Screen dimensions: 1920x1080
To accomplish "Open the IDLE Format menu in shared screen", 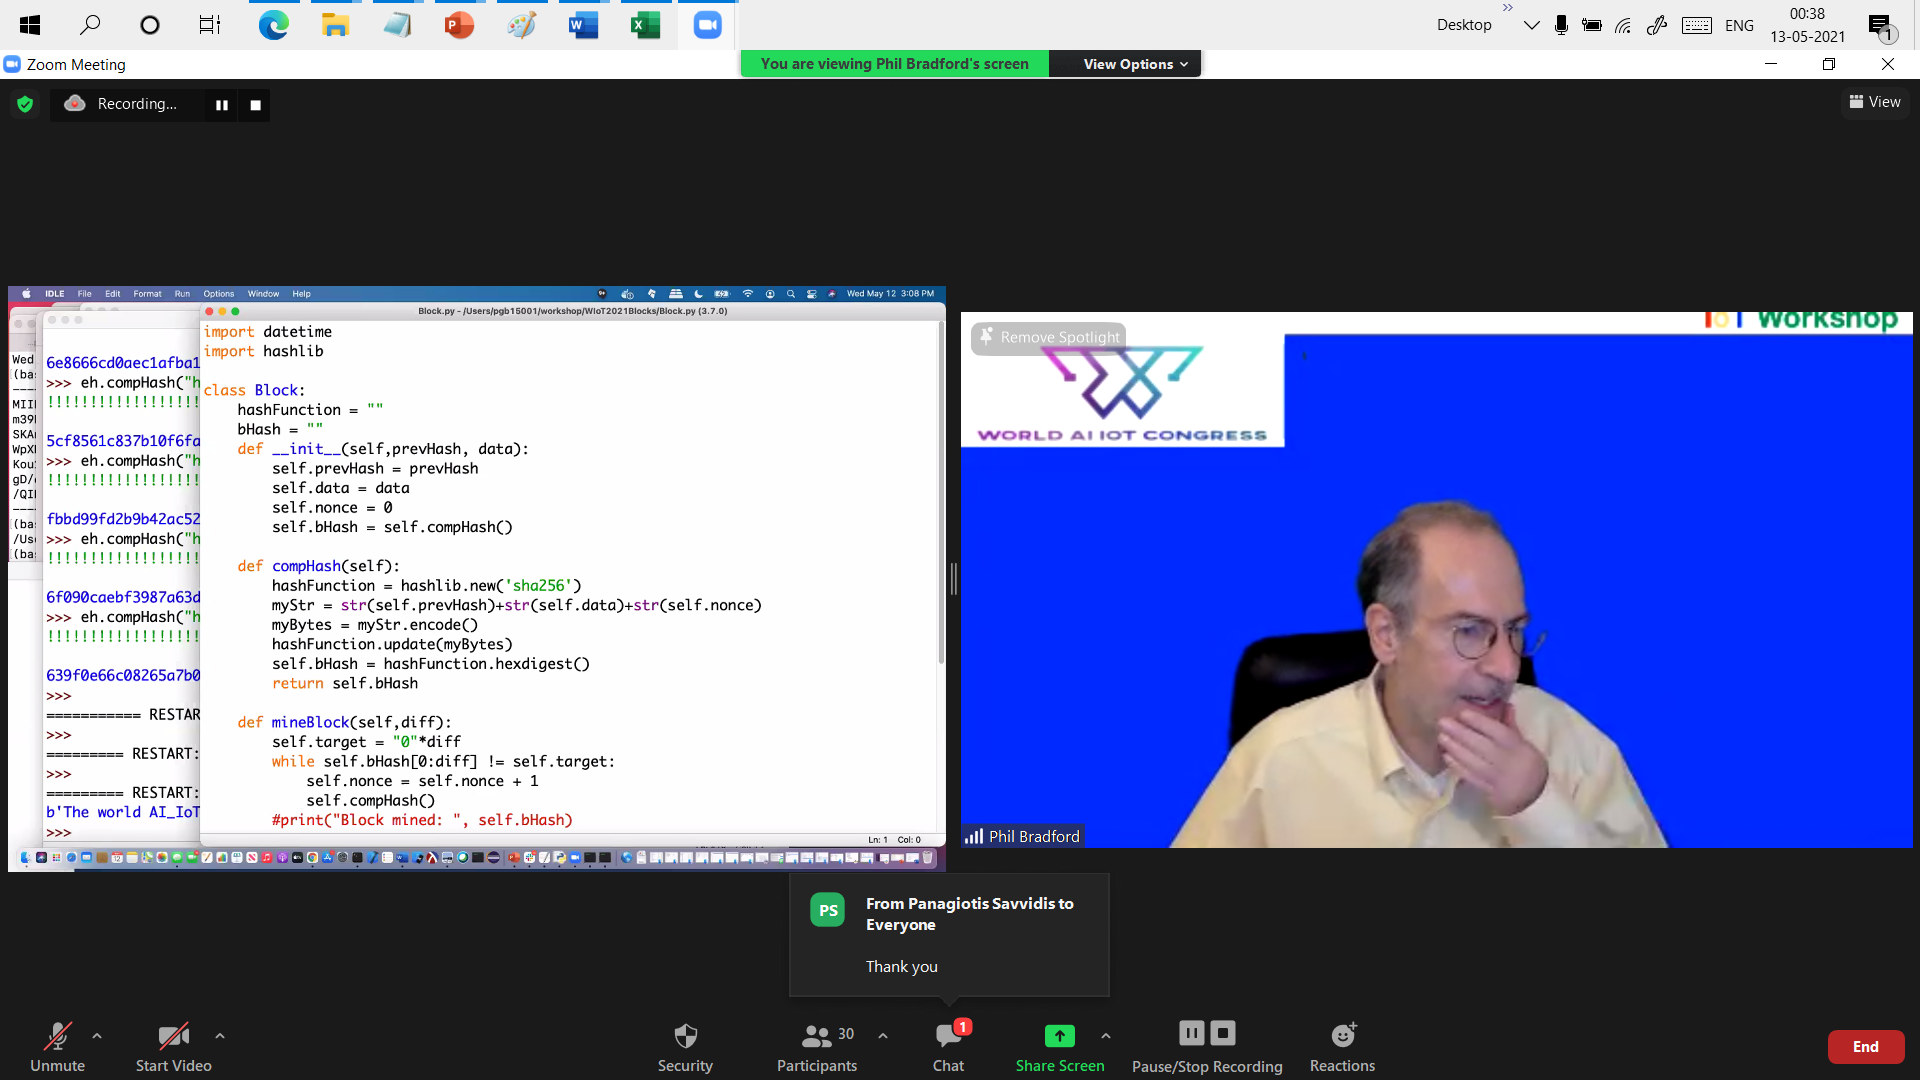I will tap(147, 294).
